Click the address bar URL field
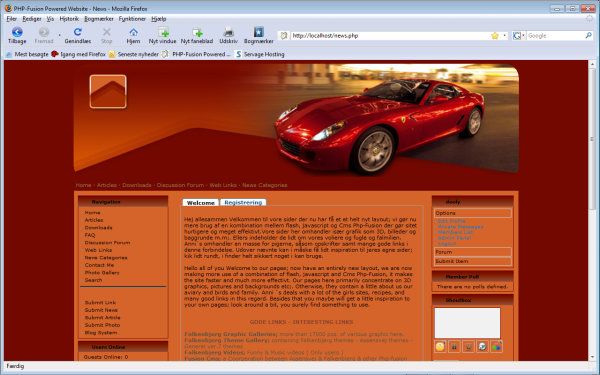600x375 pixels. point(390,36)
